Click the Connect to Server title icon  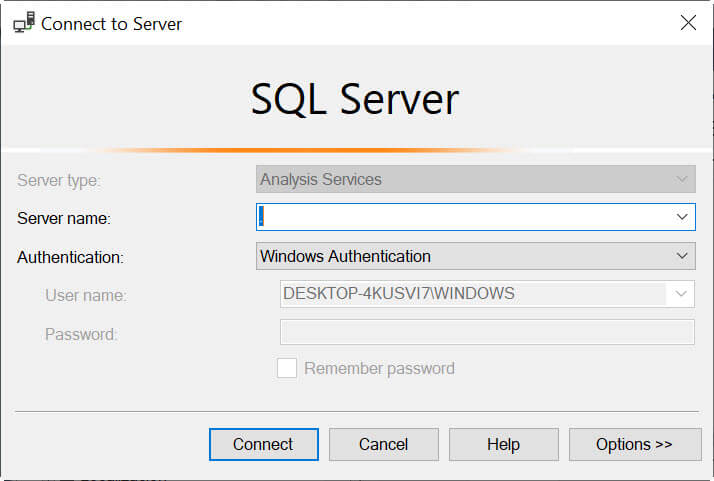[x=23, y=22]
